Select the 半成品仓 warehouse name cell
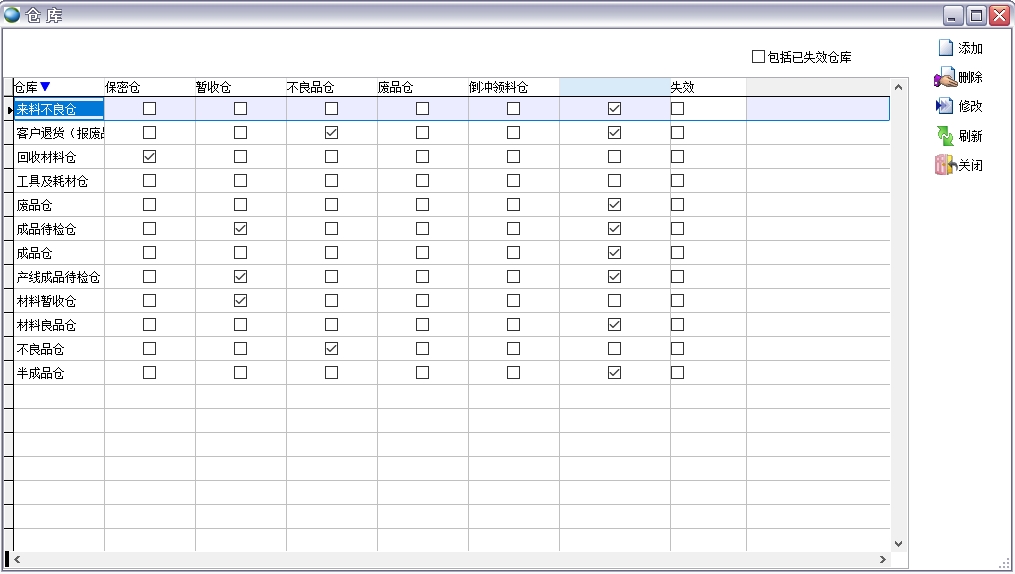 [41, 373]
